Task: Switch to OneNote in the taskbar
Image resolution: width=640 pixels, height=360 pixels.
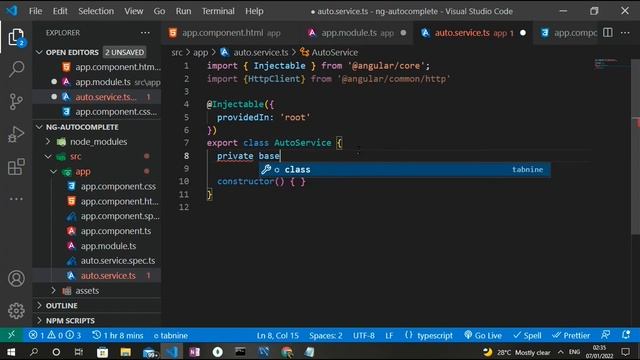Action: 194,352
